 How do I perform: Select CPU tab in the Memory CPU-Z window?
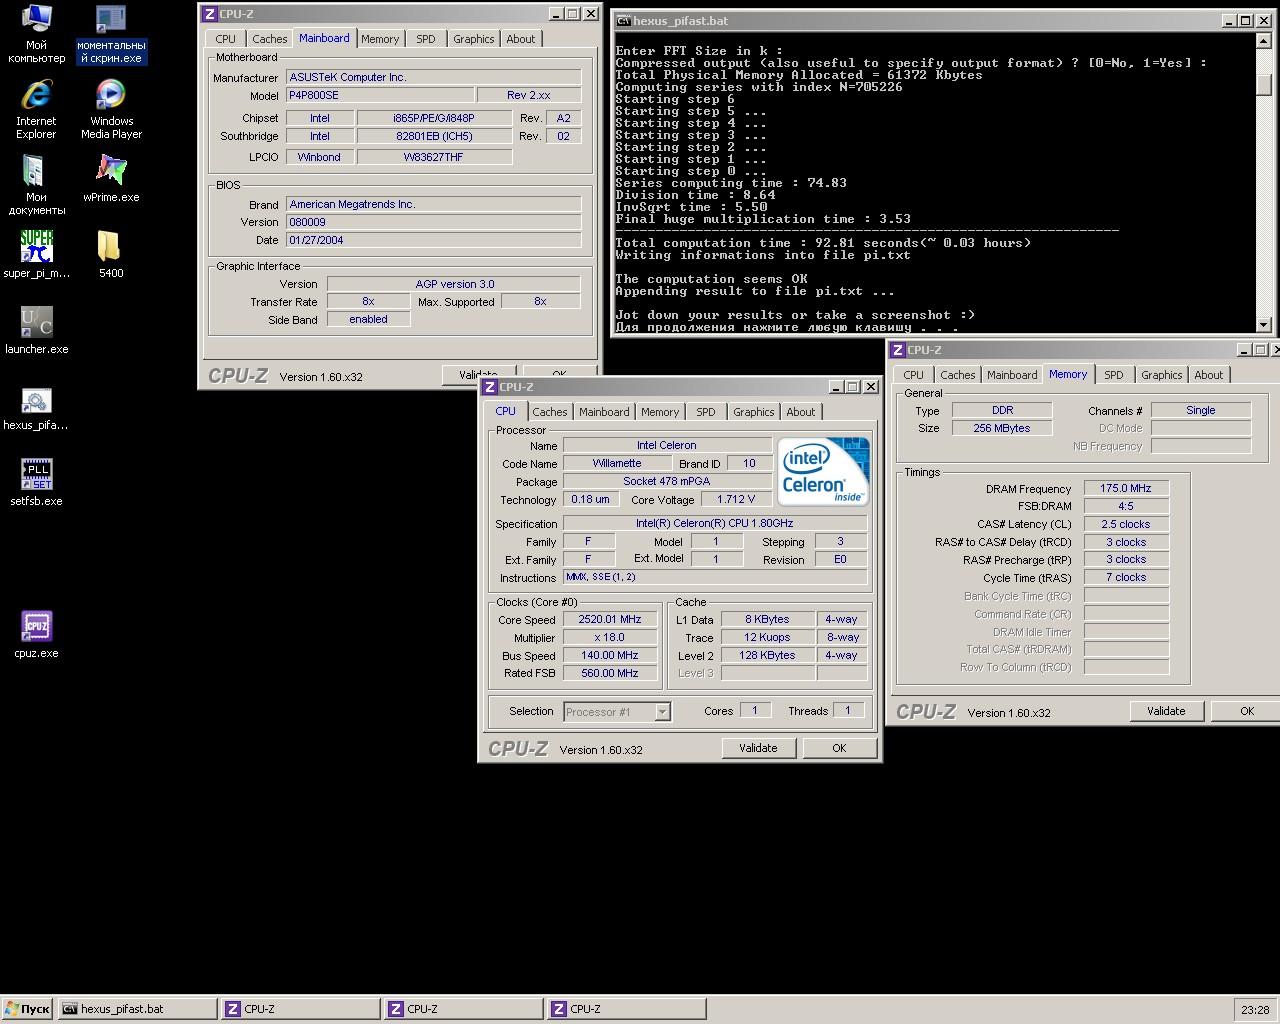(x=914, y=375)
